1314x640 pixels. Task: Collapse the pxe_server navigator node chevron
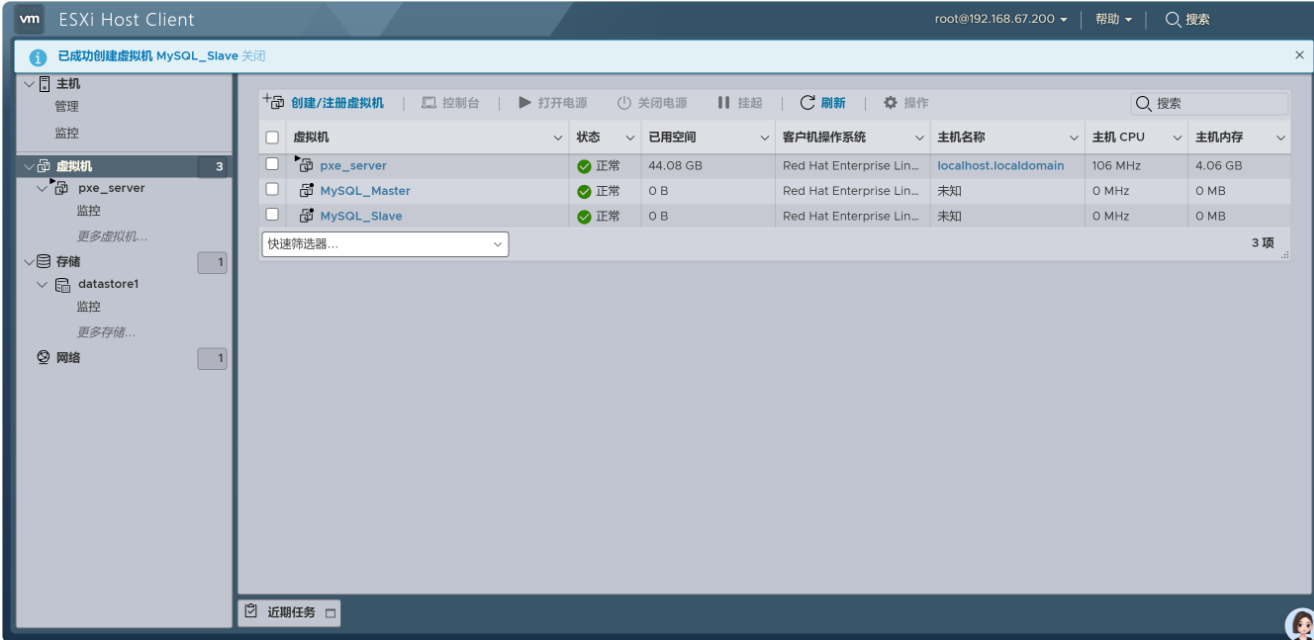click(42, 188)
